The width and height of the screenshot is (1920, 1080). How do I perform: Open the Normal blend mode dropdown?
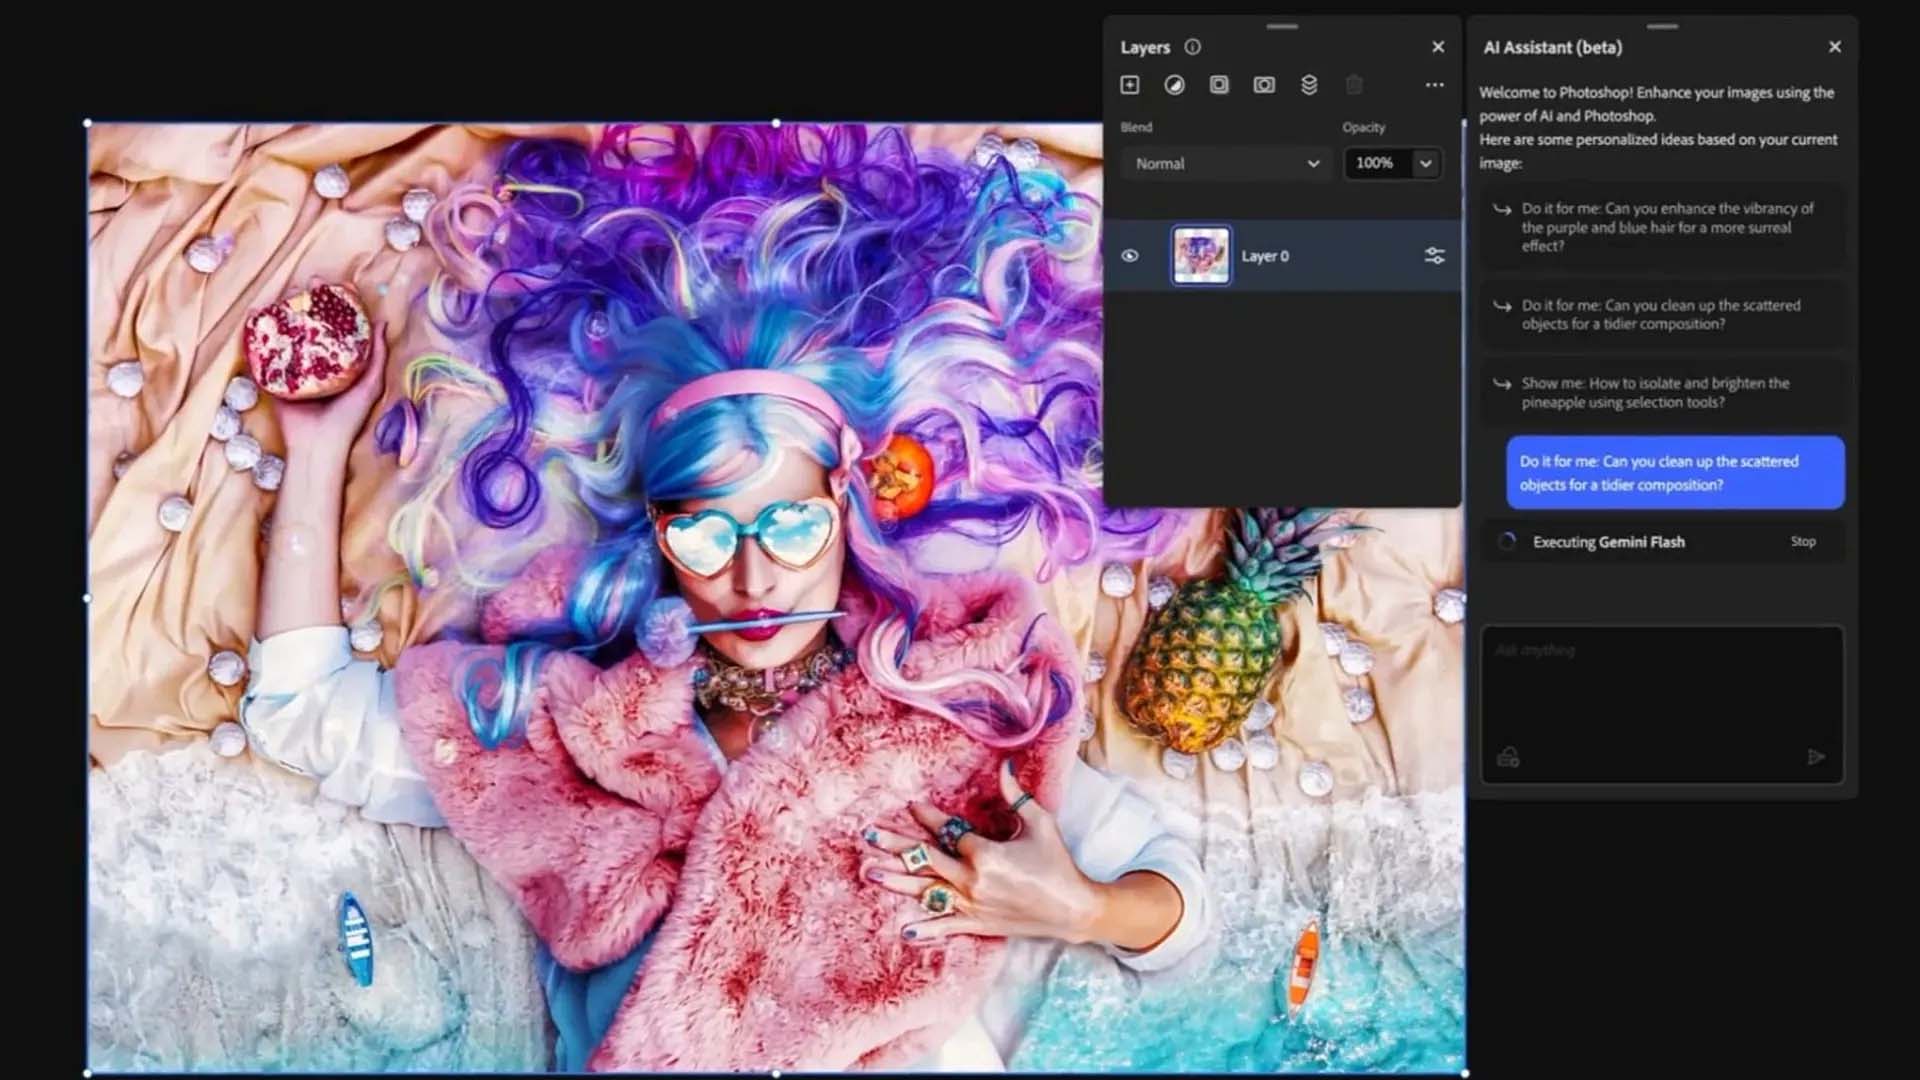pos(1226,163)
